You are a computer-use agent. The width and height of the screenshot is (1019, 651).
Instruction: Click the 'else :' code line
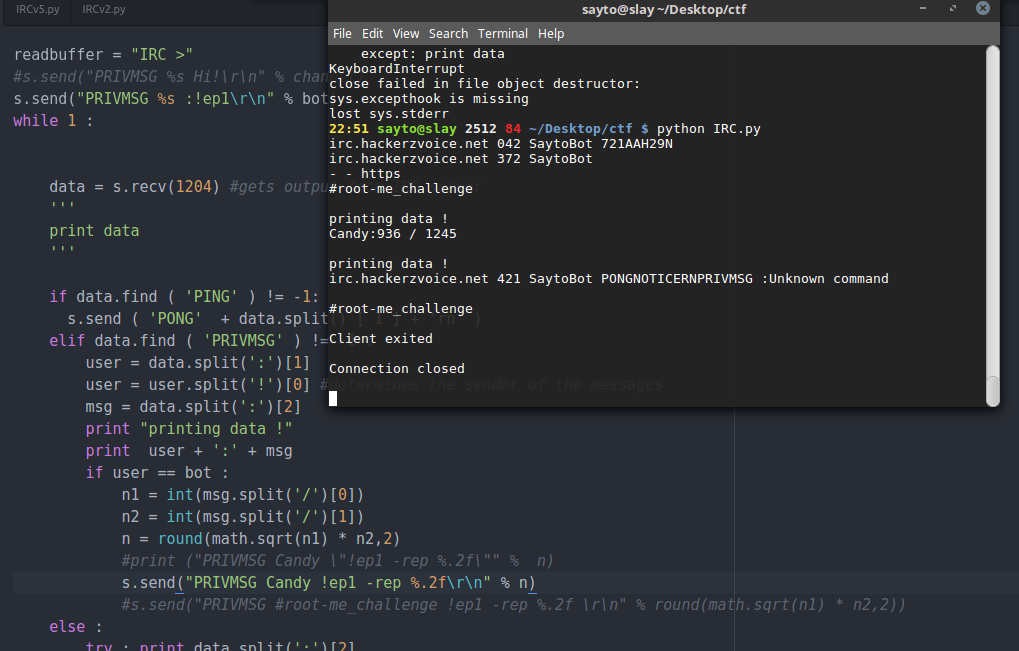(x=76, y=627)
